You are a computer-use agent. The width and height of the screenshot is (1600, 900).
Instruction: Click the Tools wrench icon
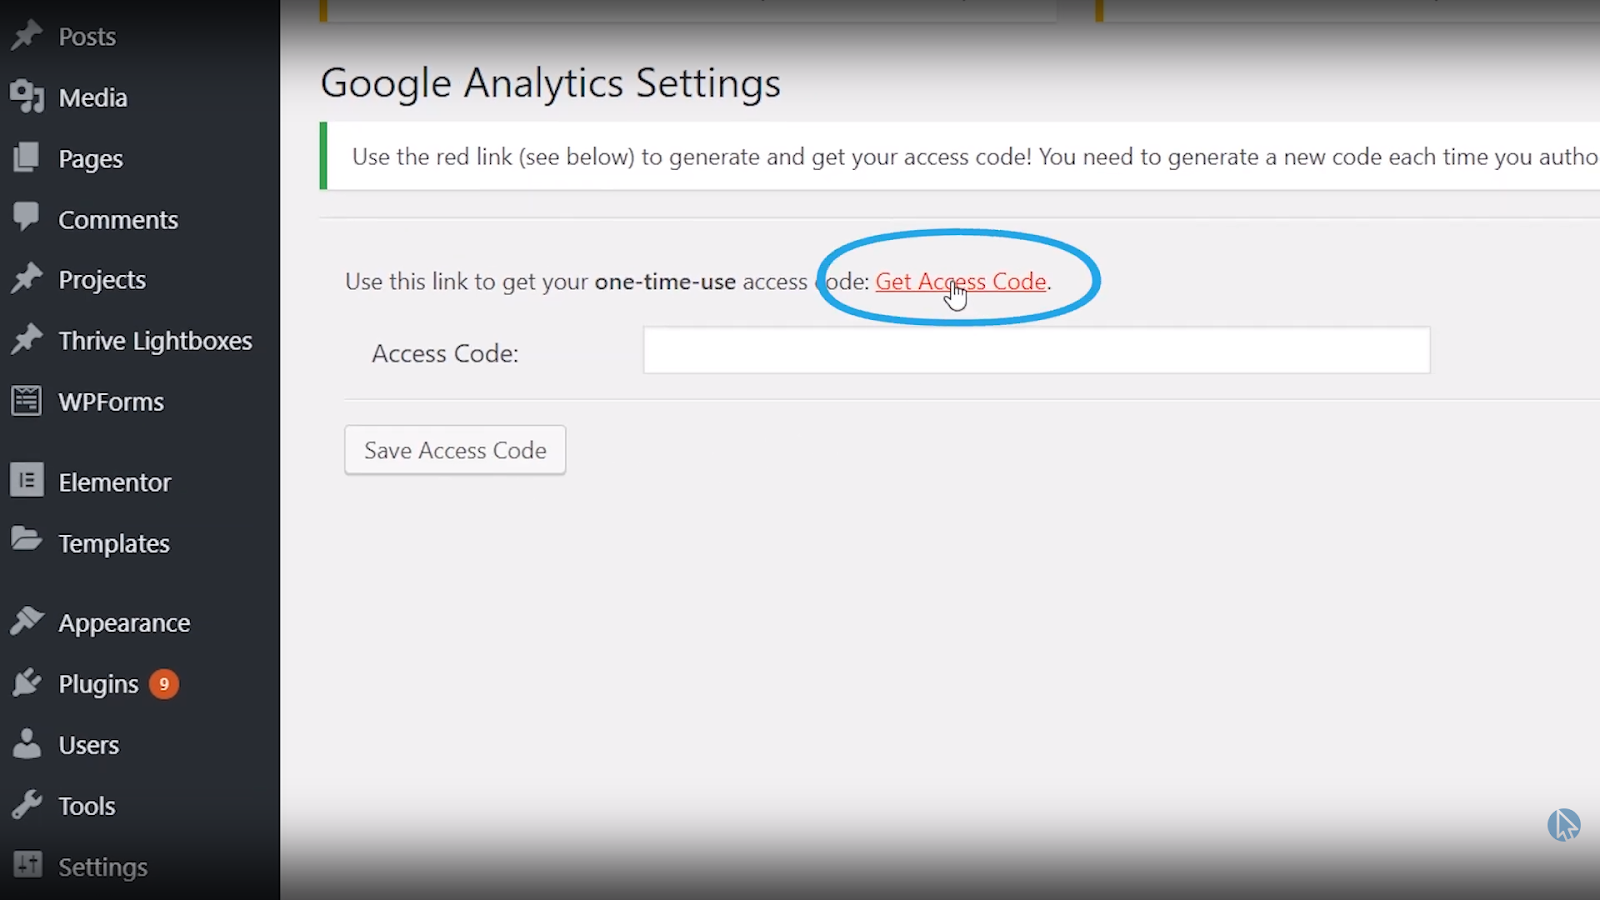click(x=27, y=805)
